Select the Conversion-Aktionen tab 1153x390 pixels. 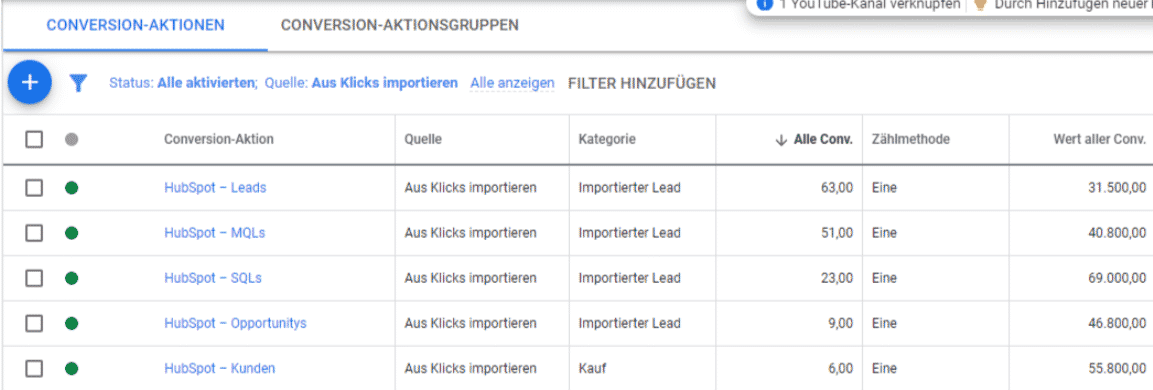(x=135, y=25)
